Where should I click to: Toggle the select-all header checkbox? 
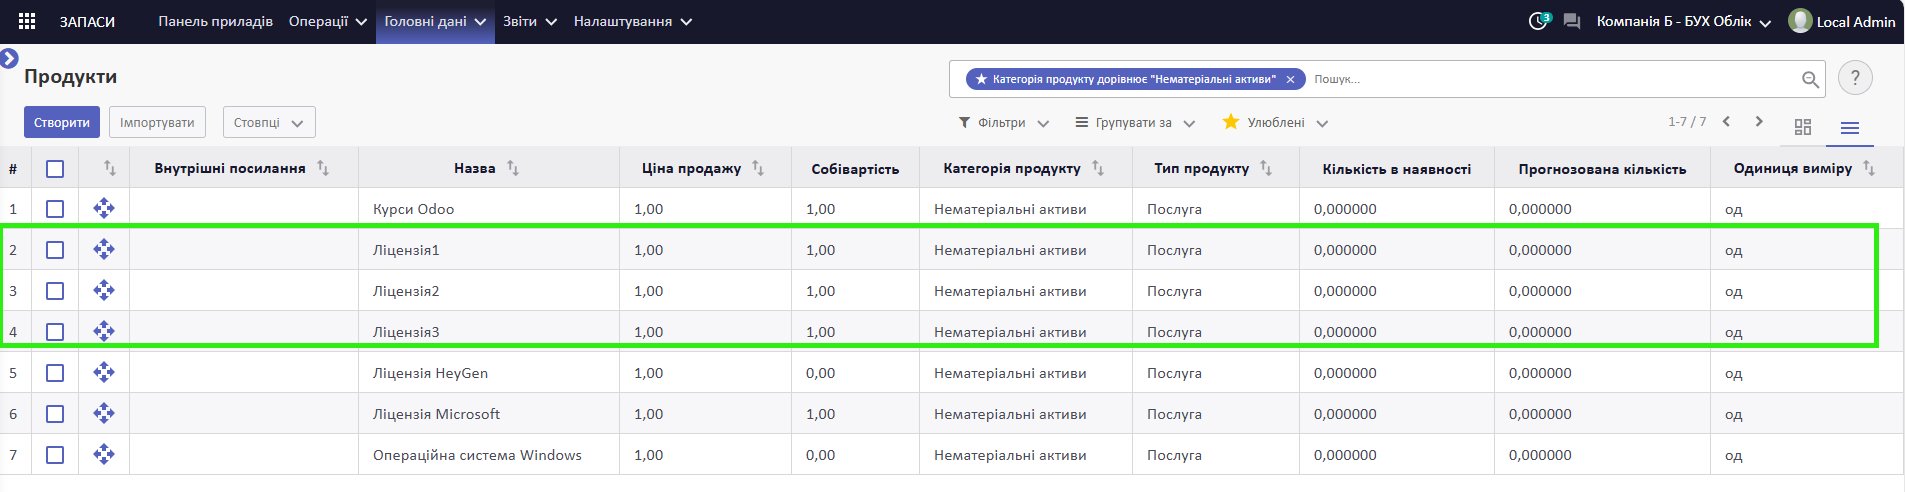pyautogui.click(x=55, y=169)
